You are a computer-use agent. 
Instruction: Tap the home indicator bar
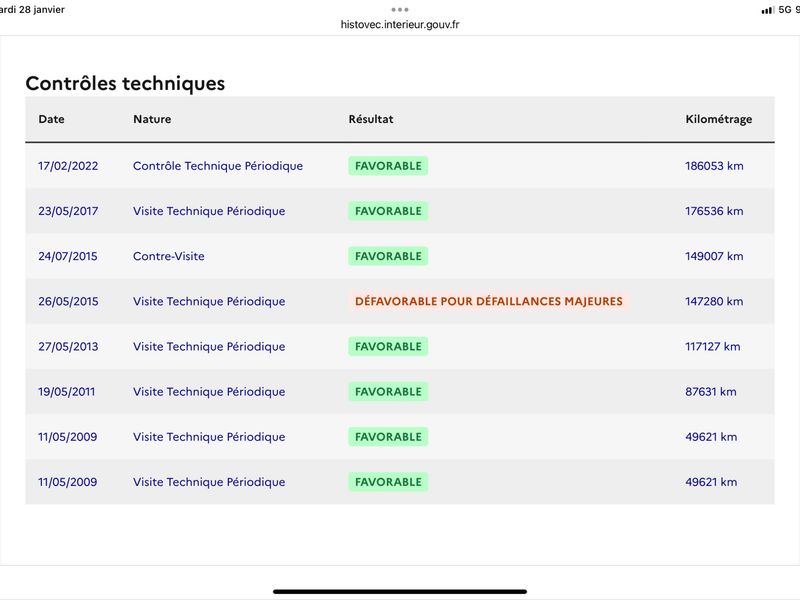click(x=399, y=591)
